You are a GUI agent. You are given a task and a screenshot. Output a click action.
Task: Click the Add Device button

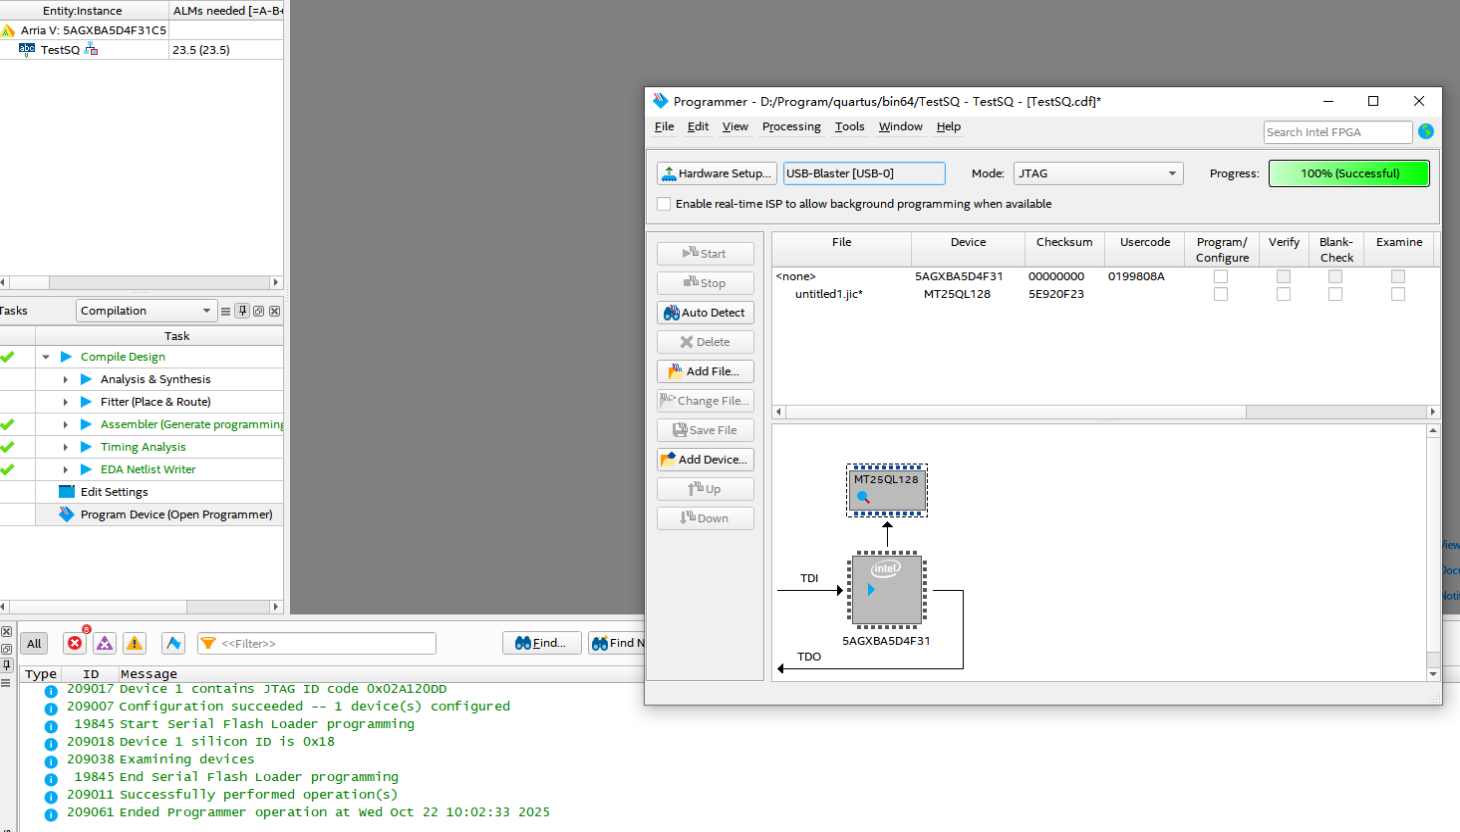[705, 460]
